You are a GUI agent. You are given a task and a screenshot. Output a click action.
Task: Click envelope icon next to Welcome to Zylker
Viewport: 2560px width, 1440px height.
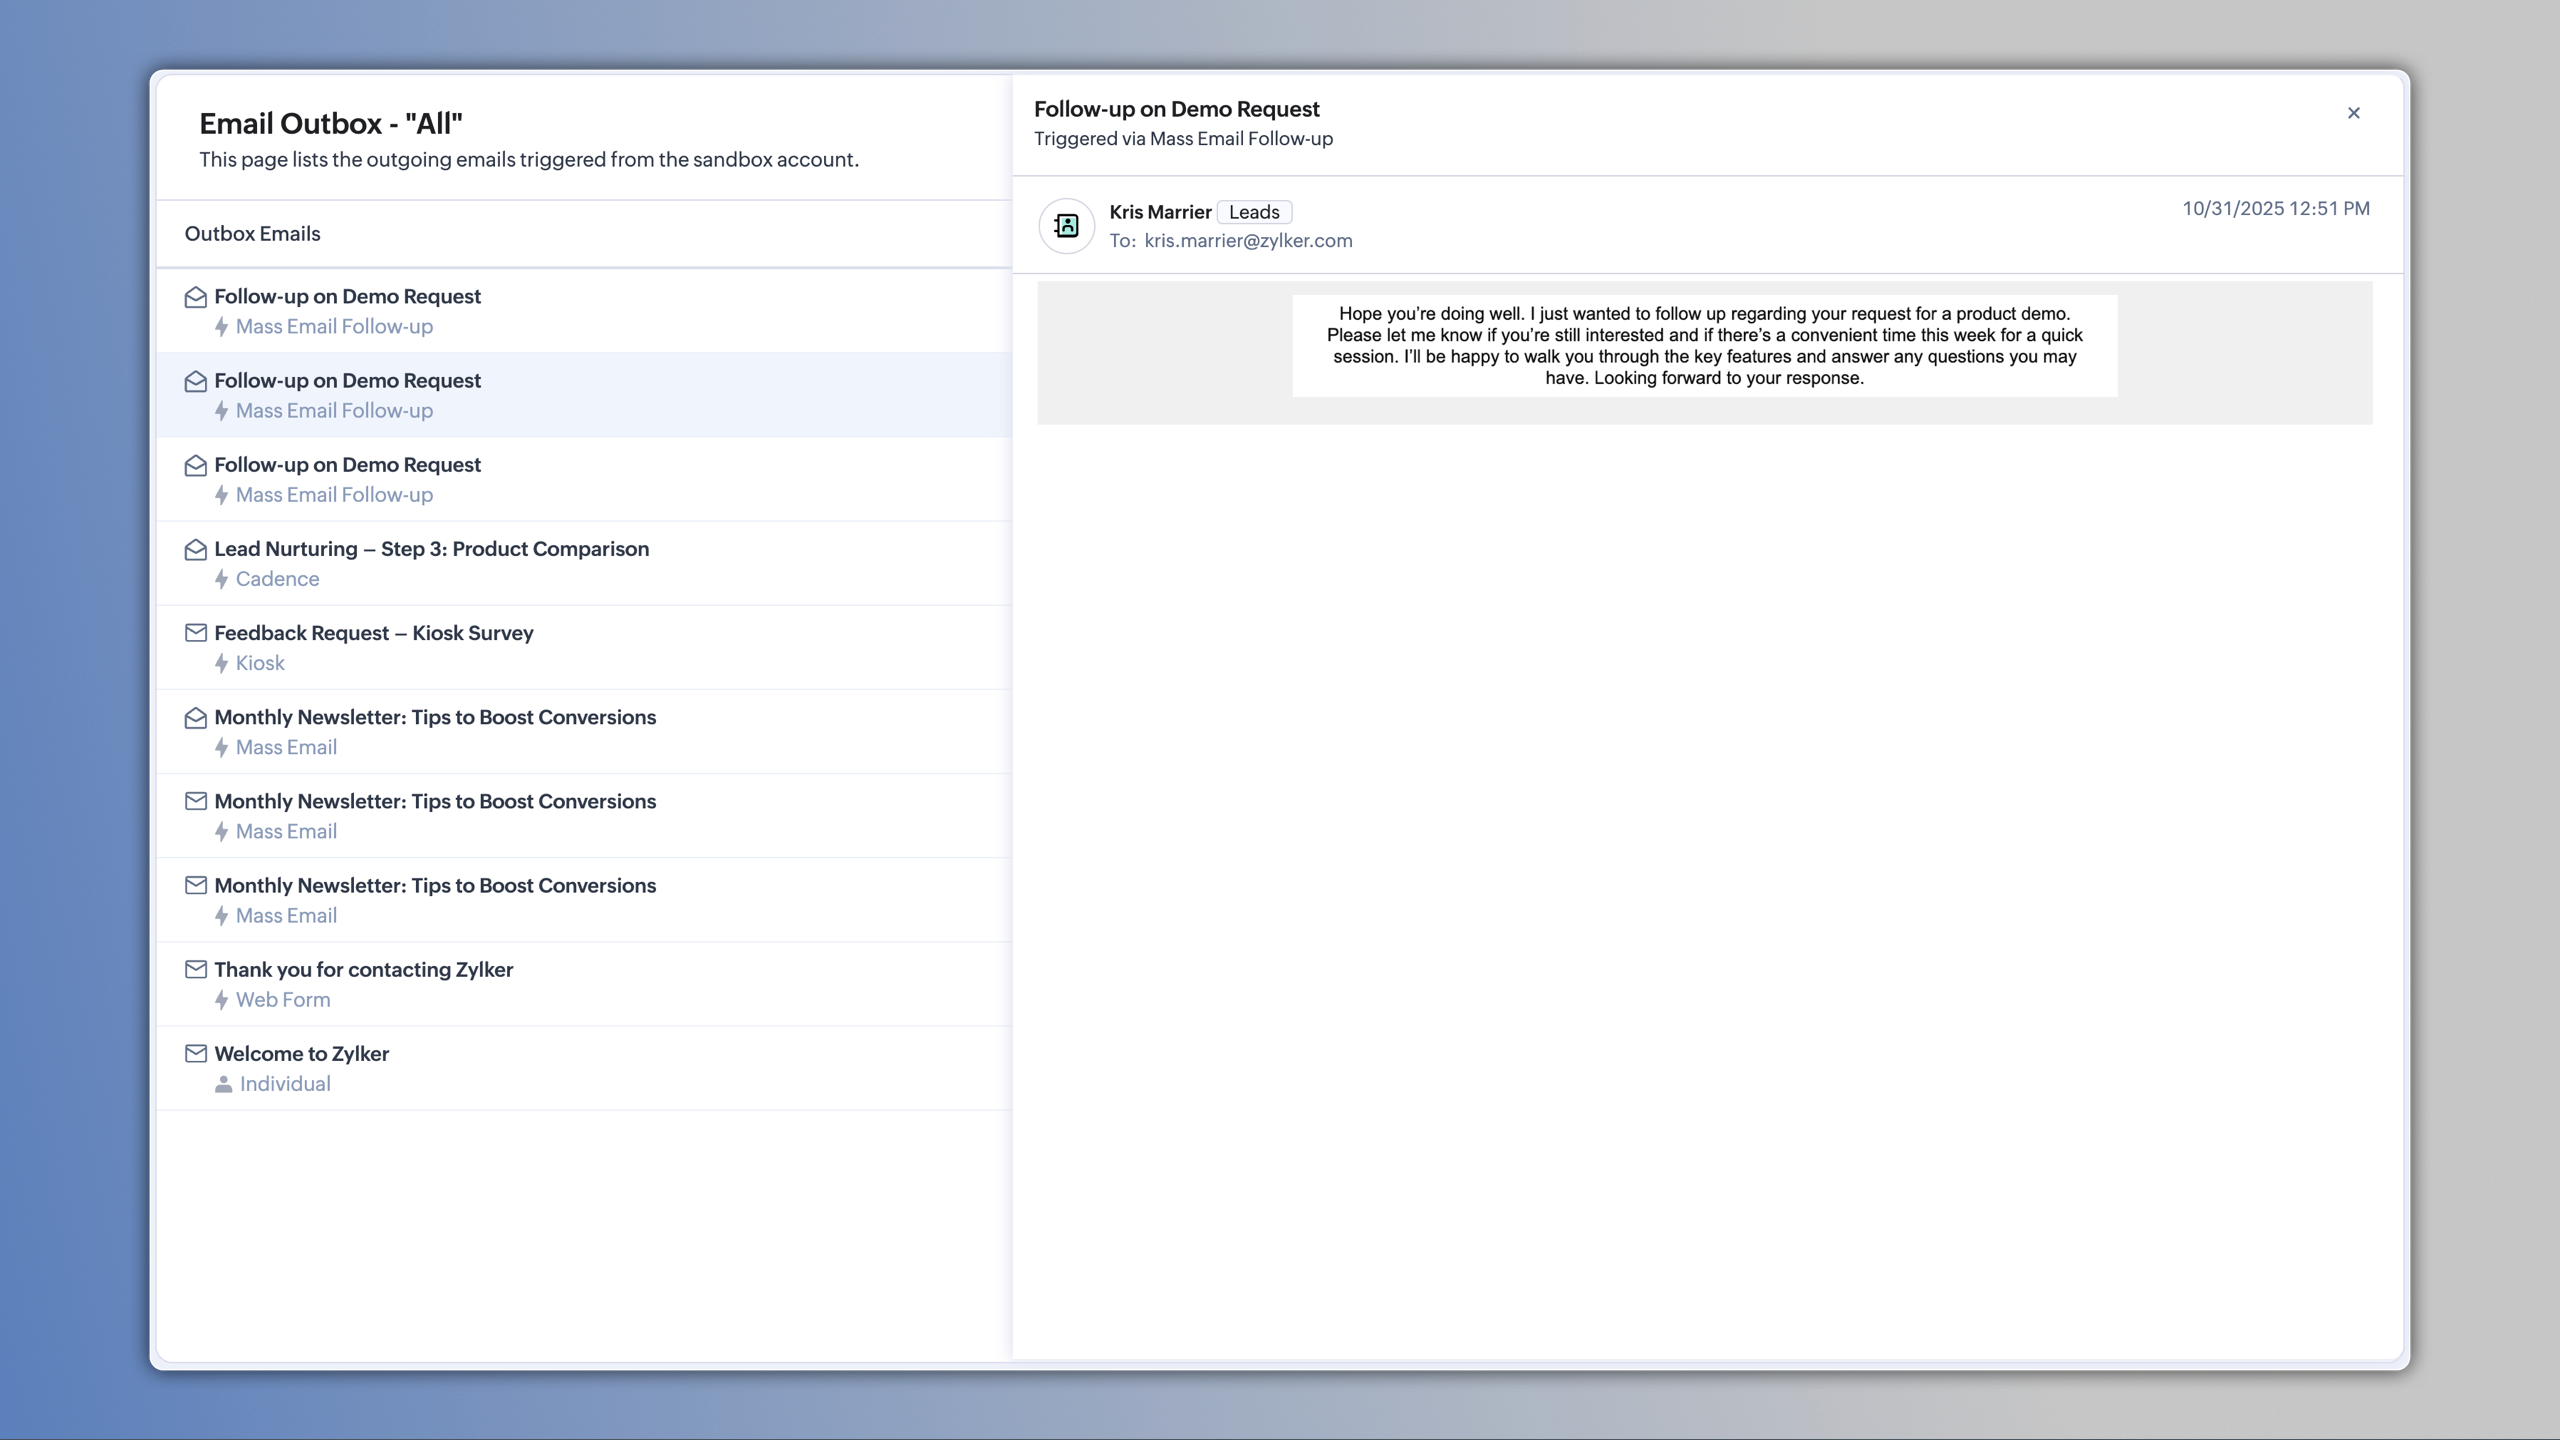tap(196, 1053)
